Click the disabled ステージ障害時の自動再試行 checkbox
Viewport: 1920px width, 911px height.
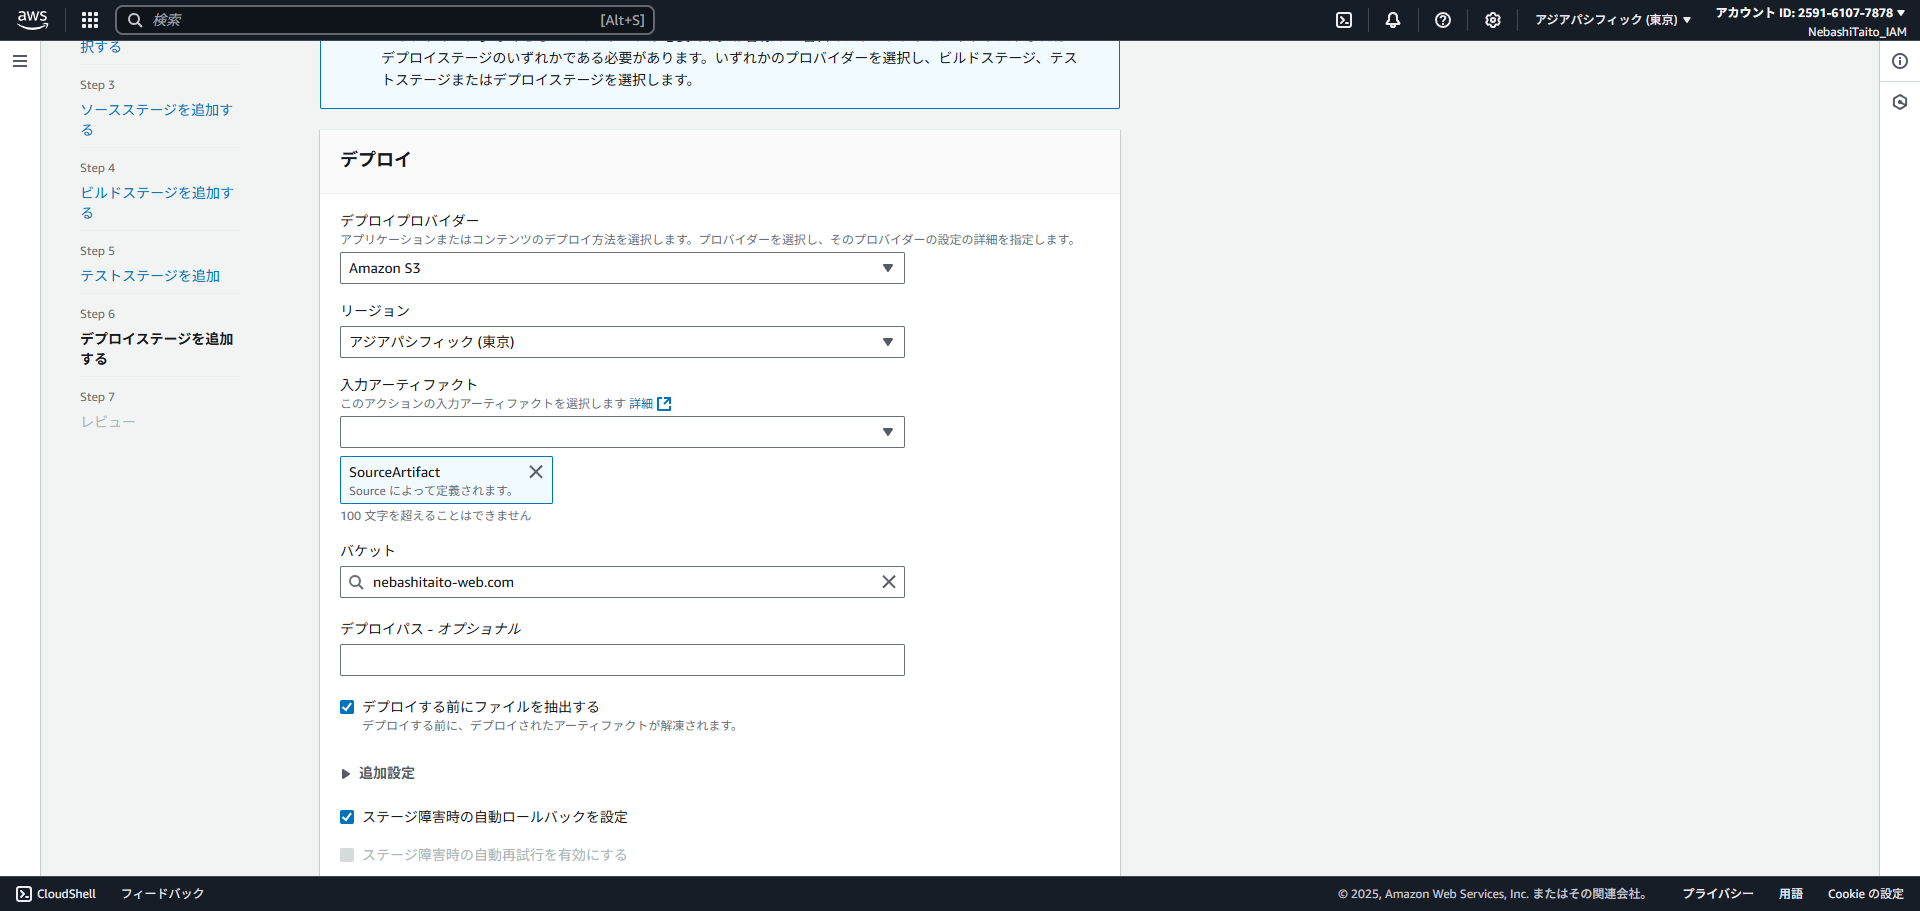click(x=347, y=855)
